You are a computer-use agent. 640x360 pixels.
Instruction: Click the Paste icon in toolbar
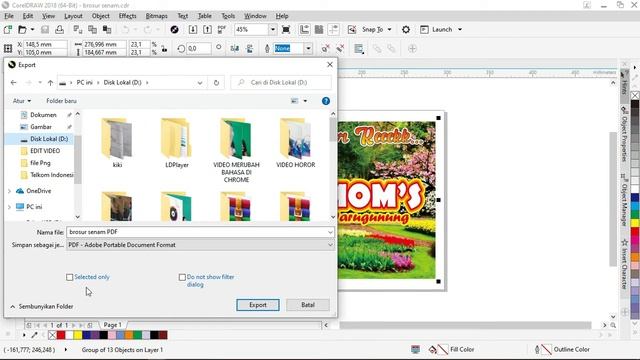pos(107,29)
